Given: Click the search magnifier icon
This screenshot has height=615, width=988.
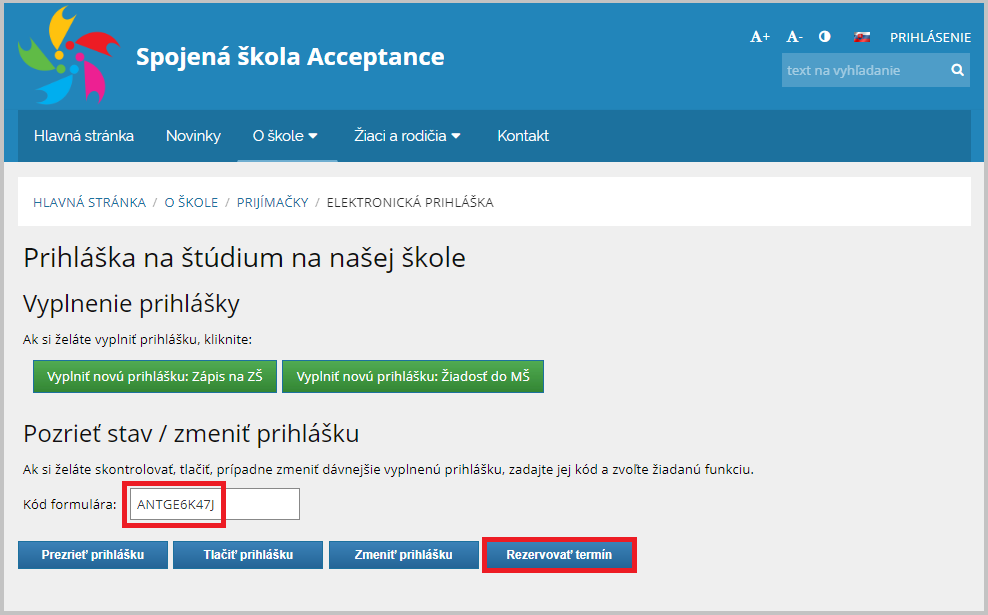Looking at the screenshot, I should pos(957,70).
